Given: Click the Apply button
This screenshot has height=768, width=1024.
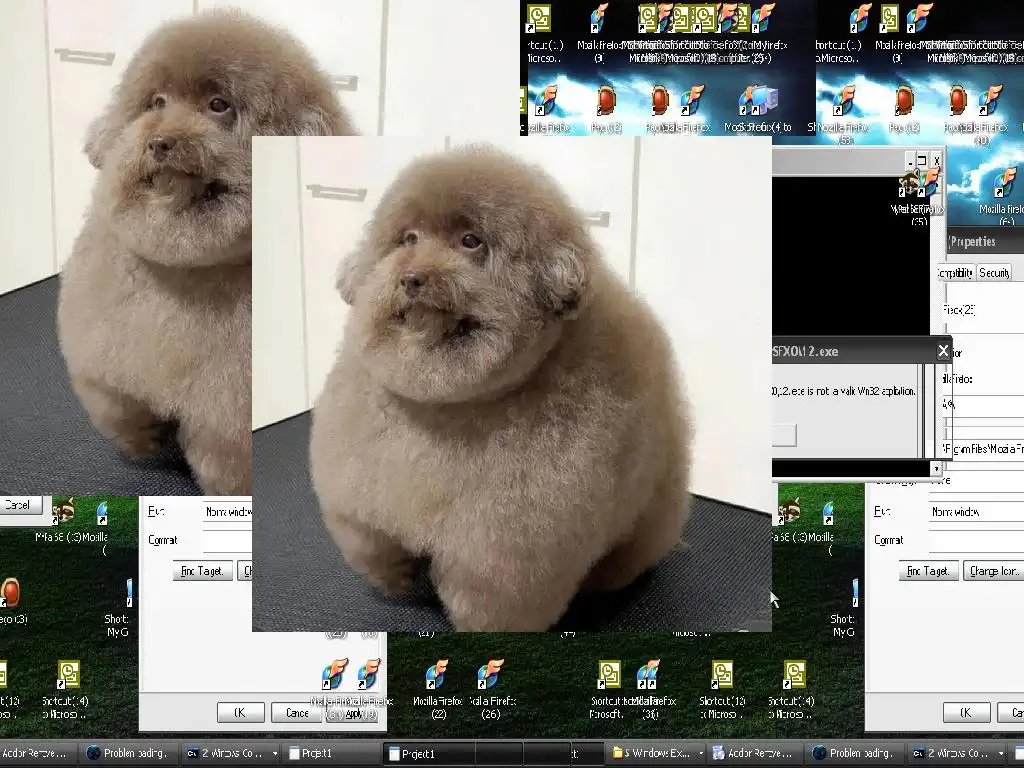Looking at the screenshot, I should (x=351, y=713).
